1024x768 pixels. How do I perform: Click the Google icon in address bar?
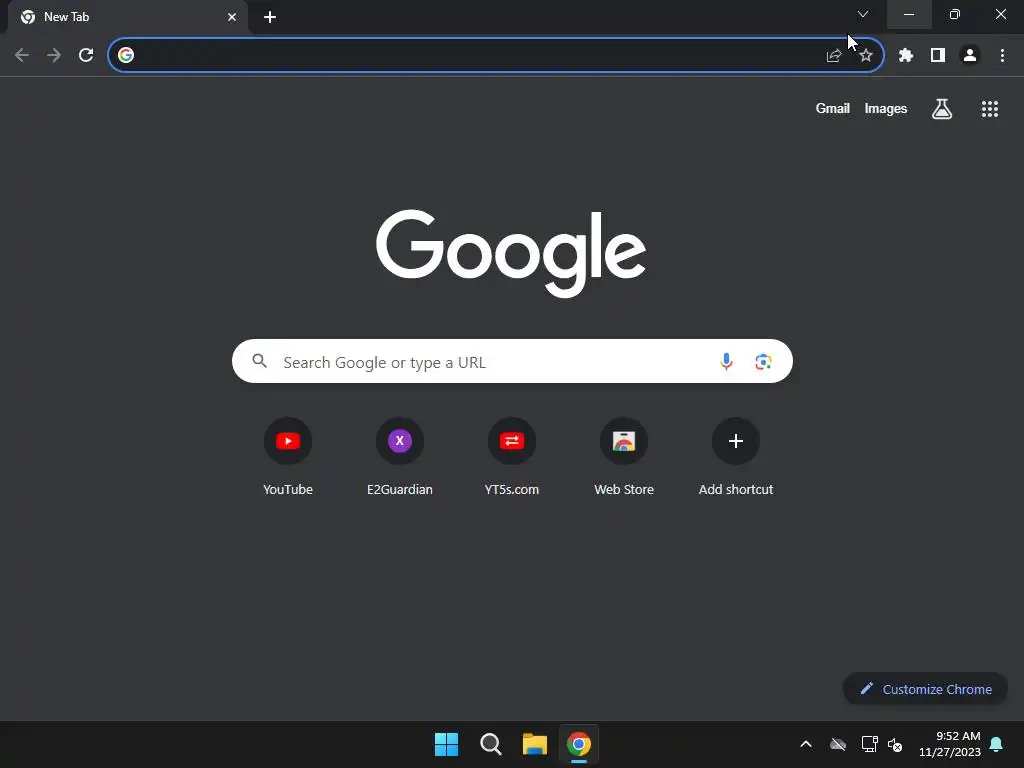click(x=126, y=55)
